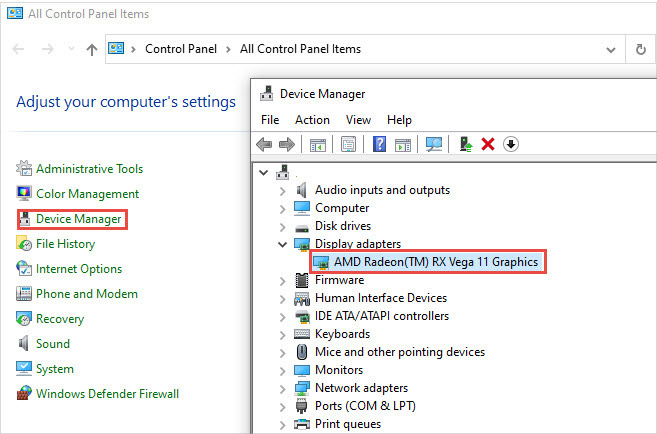Click the circled down-arrow toolbar icon
The height and width of the screenshot is (434, 657).
pos(511,144)
